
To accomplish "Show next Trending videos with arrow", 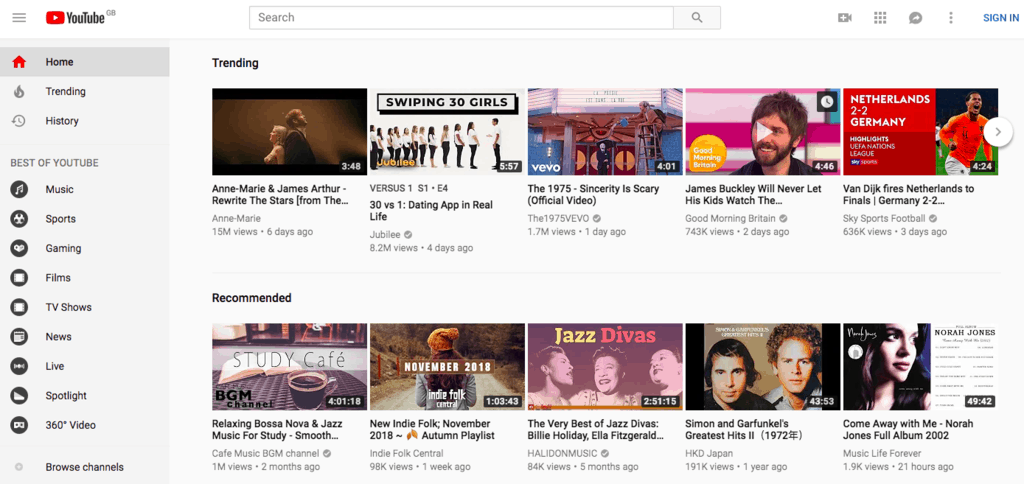I will tap(998, 132).
